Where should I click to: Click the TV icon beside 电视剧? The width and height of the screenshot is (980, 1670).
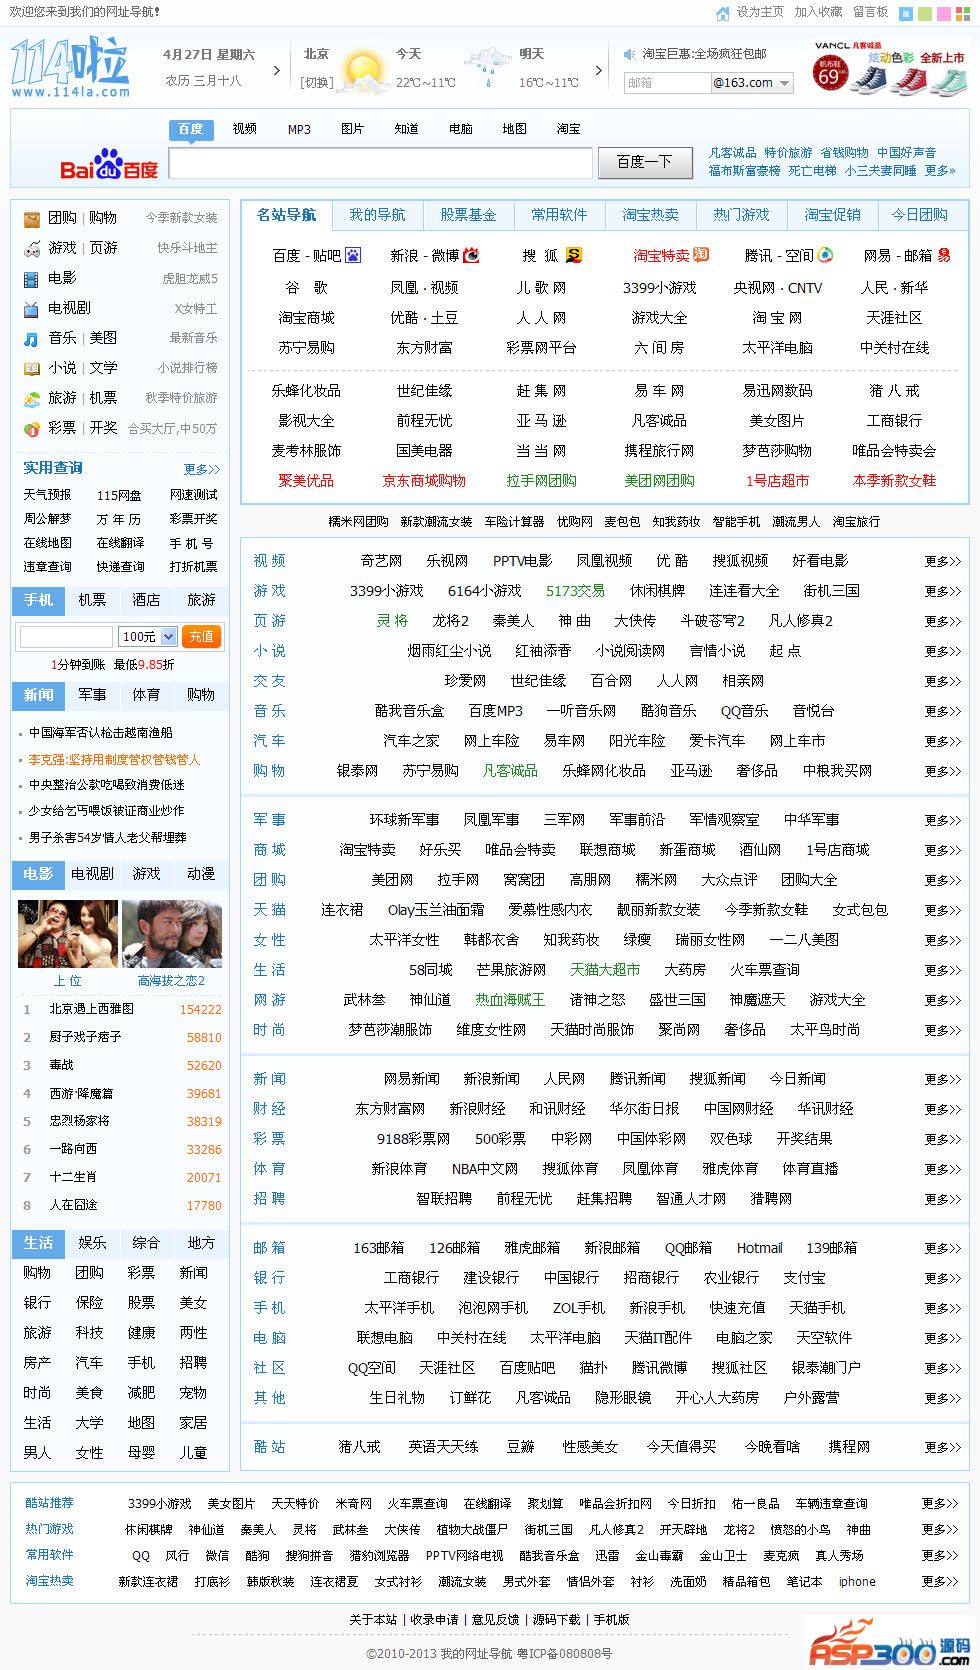32,308
